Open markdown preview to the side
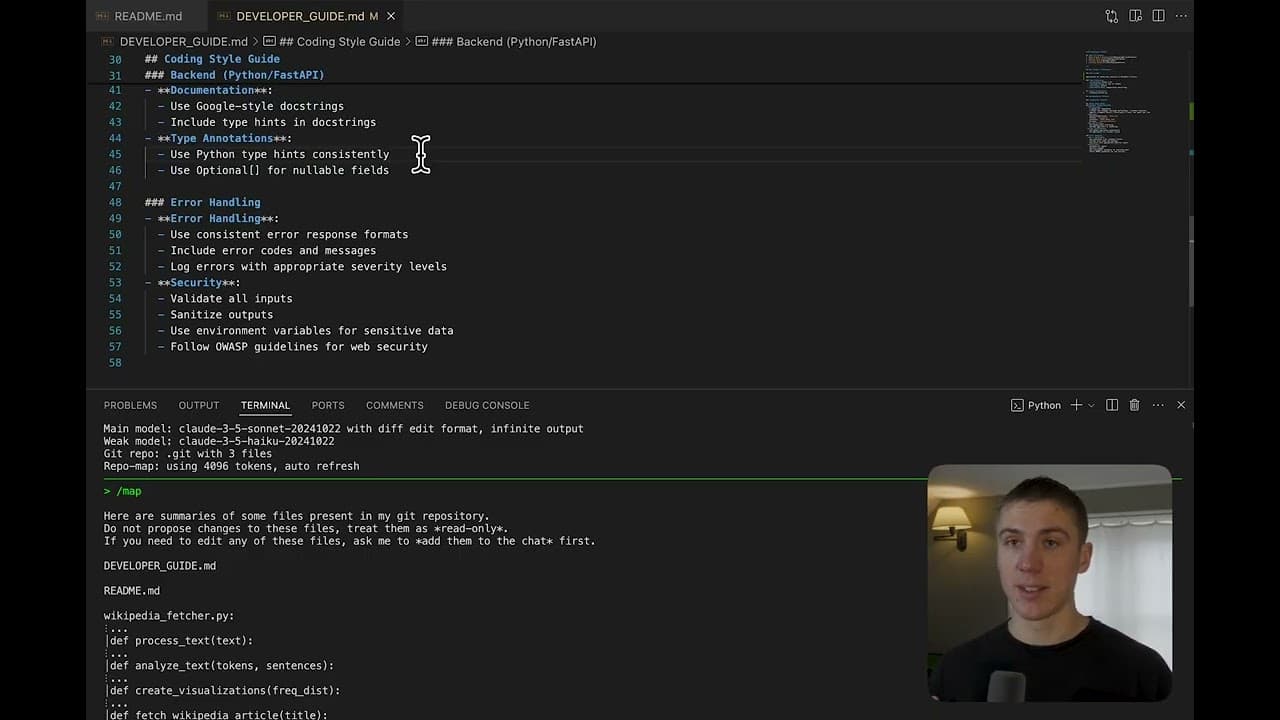The width and height of the screenshot is (1280, 720). 1134,16
